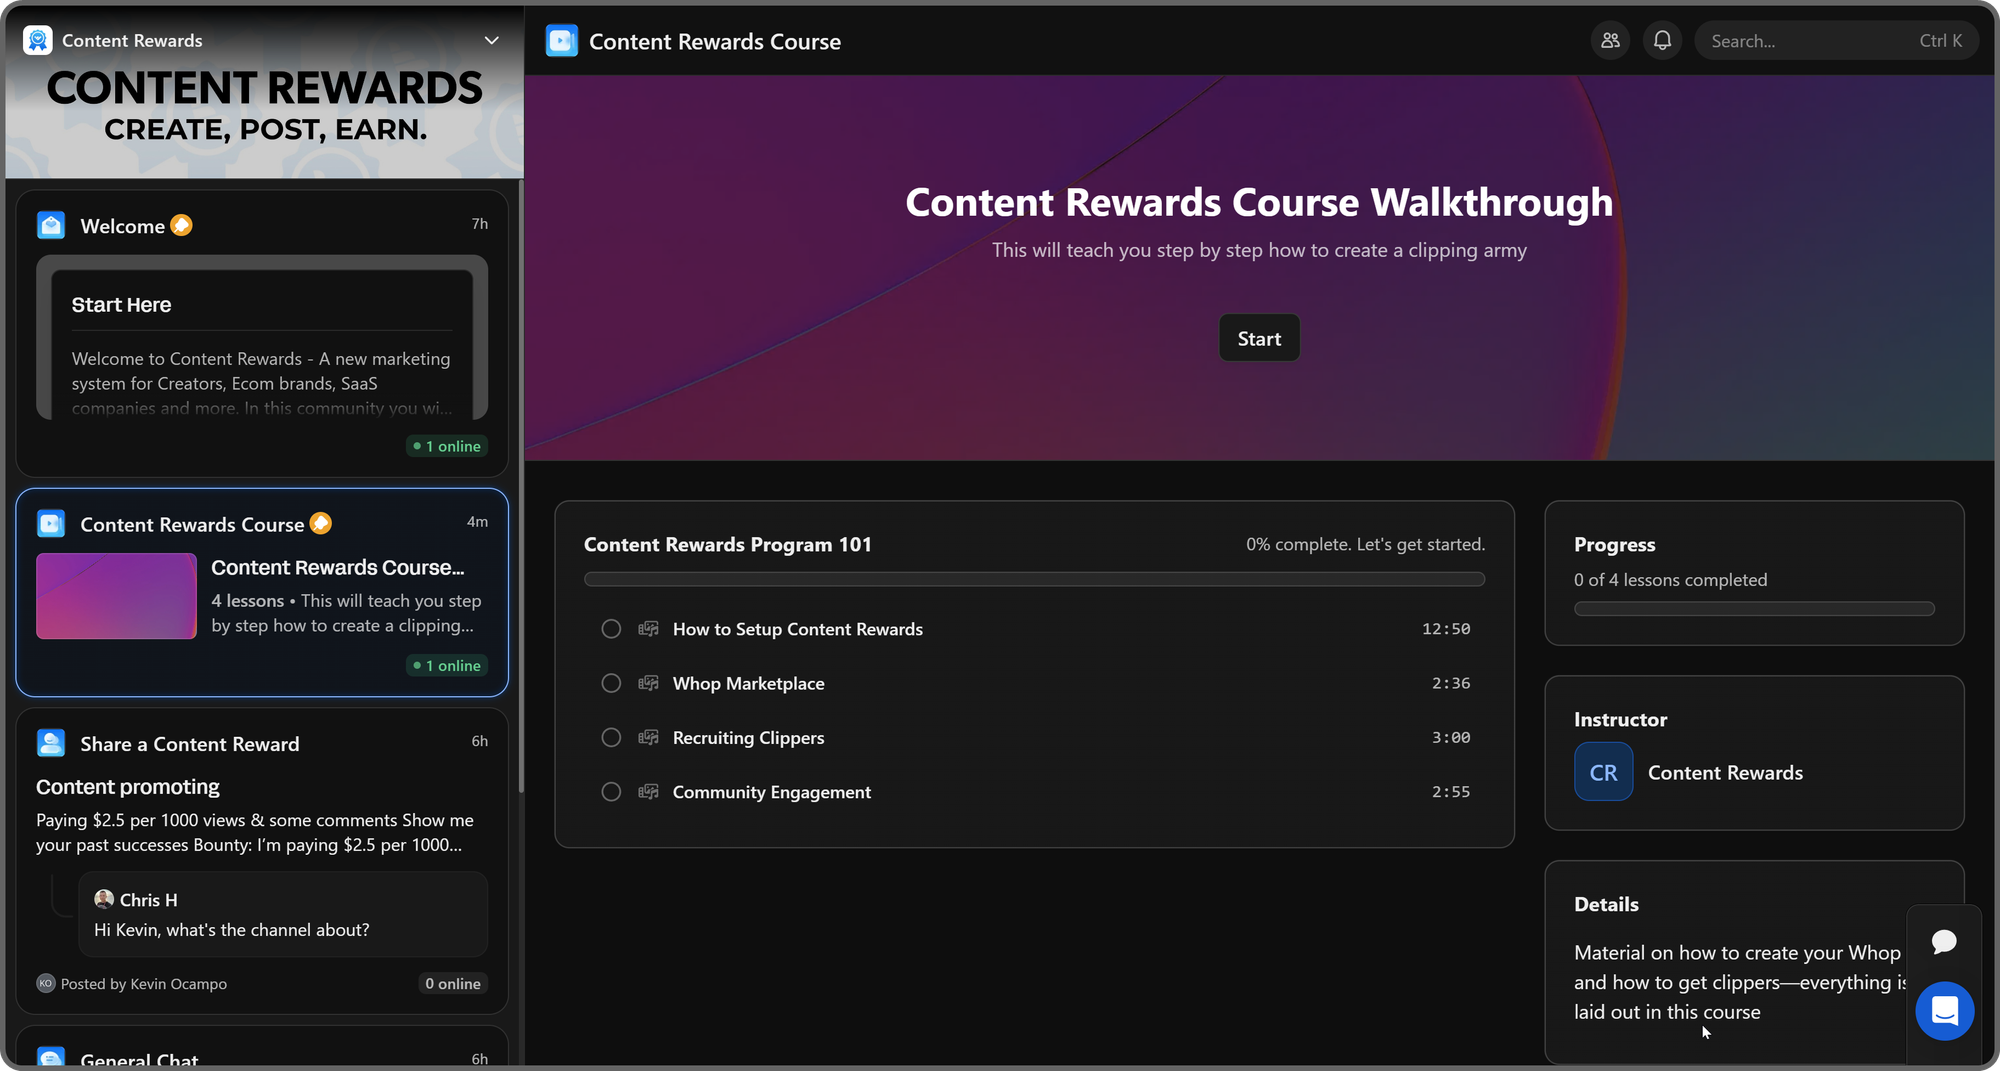Open the General Chat channel

[x=262, y=1047]
